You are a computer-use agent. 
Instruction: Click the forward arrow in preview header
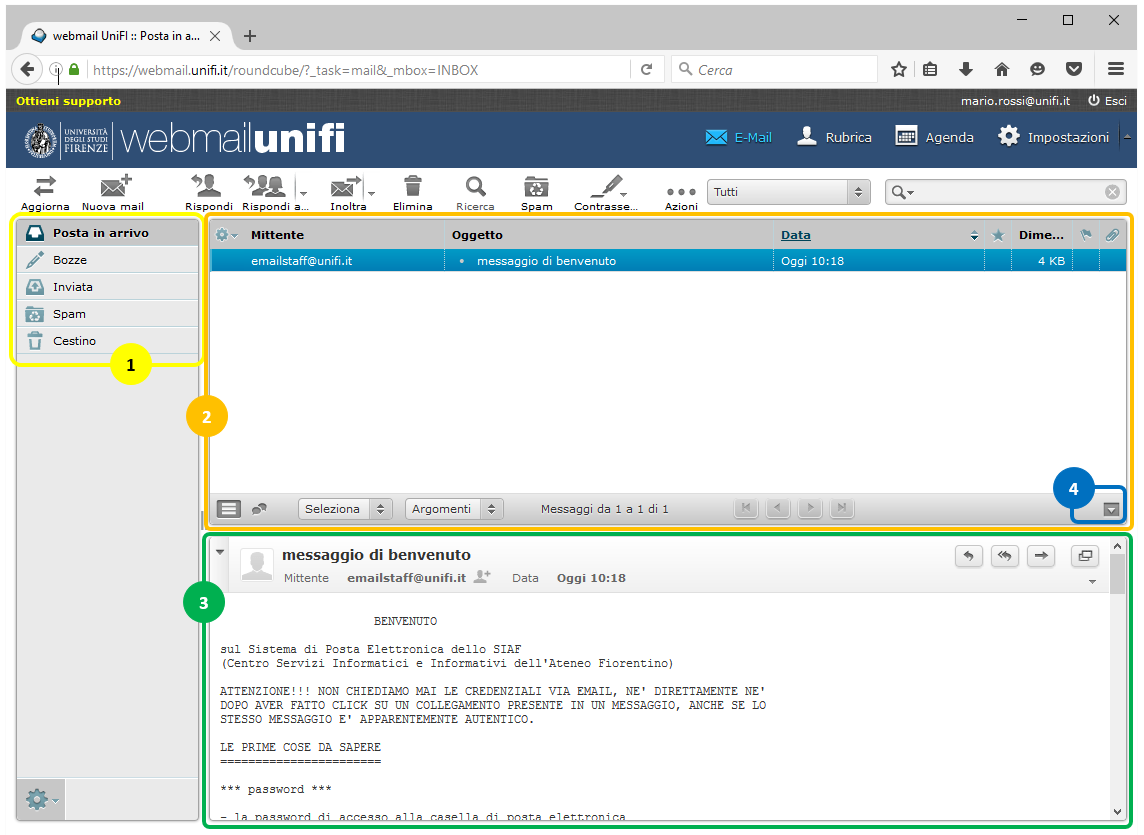pyautogui.click(x=1041, y=556)
